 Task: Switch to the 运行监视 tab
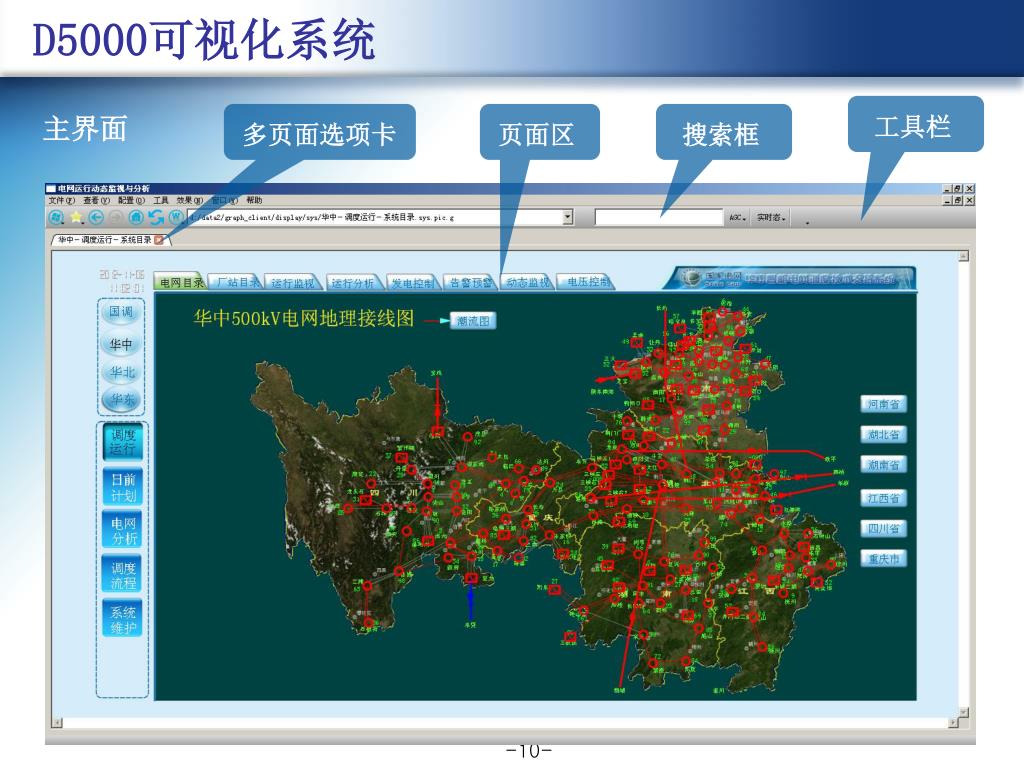click(293, 282)
